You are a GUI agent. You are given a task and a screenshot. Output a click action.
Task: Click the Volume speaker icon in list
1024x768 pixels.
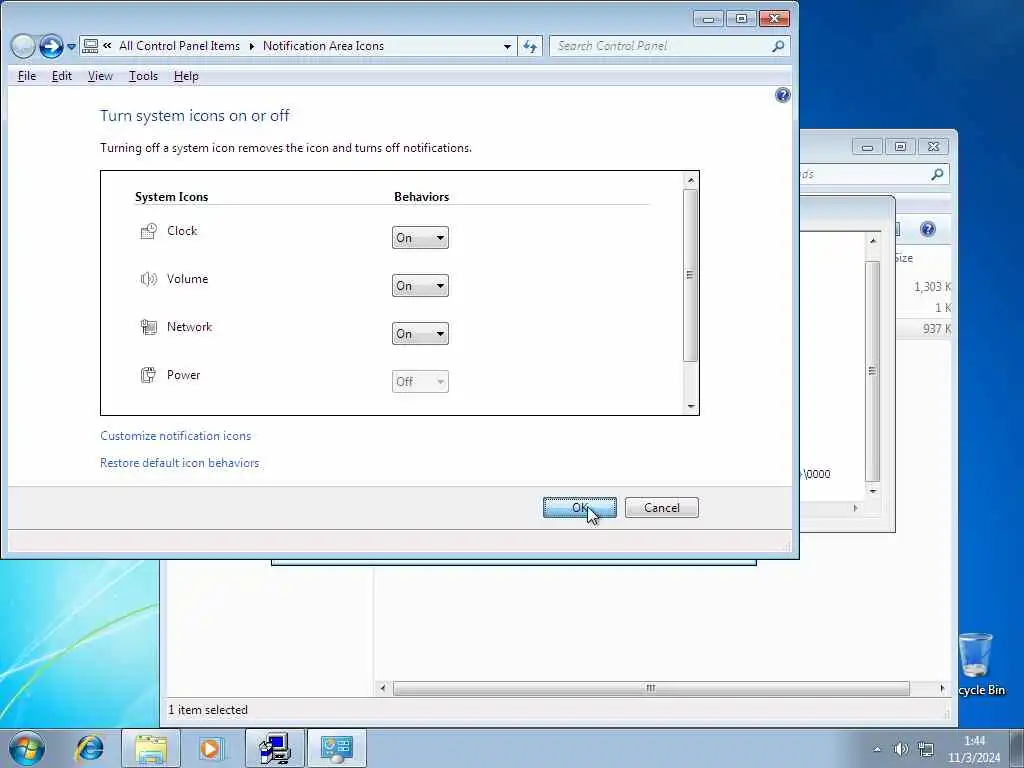tap(148, 279)
